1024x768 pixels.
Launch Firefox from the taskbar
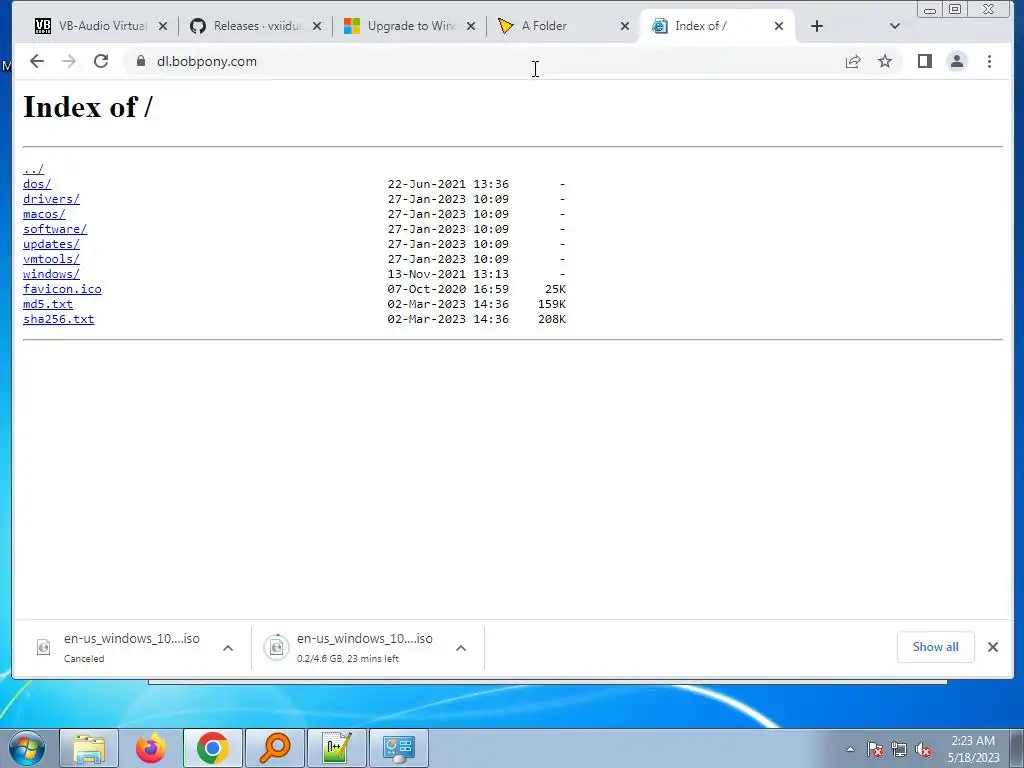(151, 748)
